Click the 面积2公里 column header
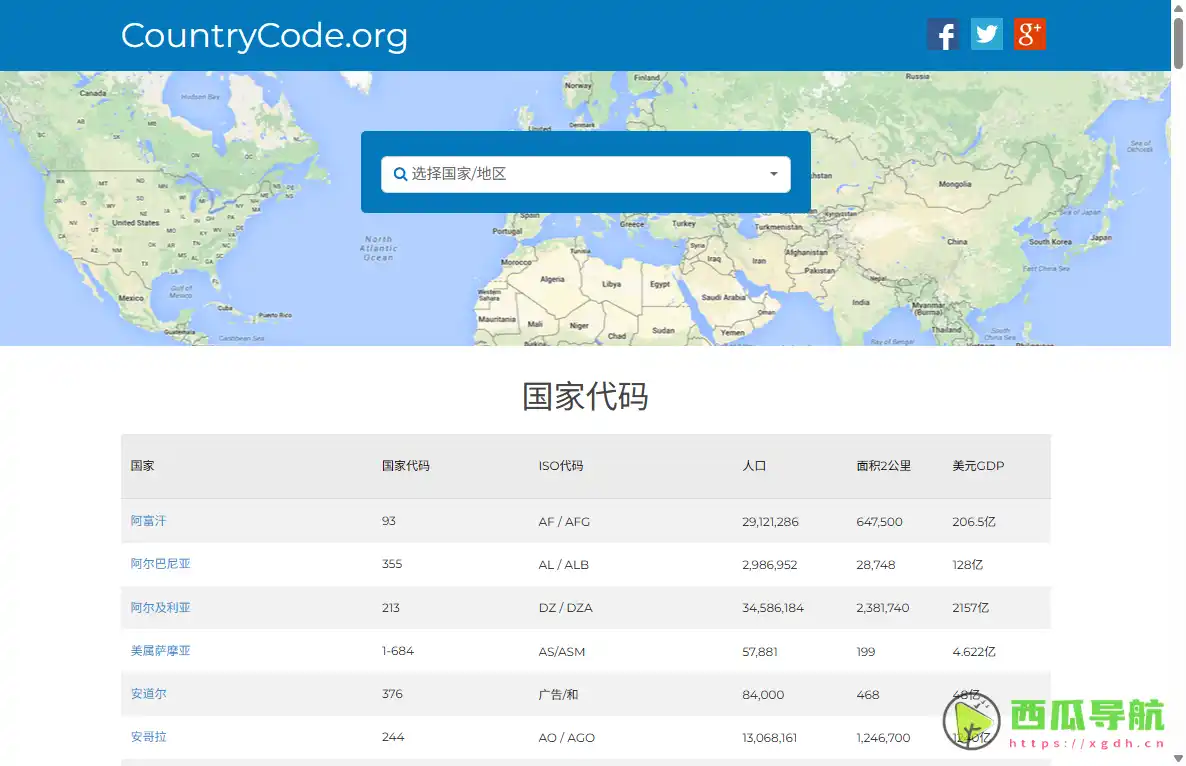Viewport: 1186px width, 766px height. pos(883,466)
